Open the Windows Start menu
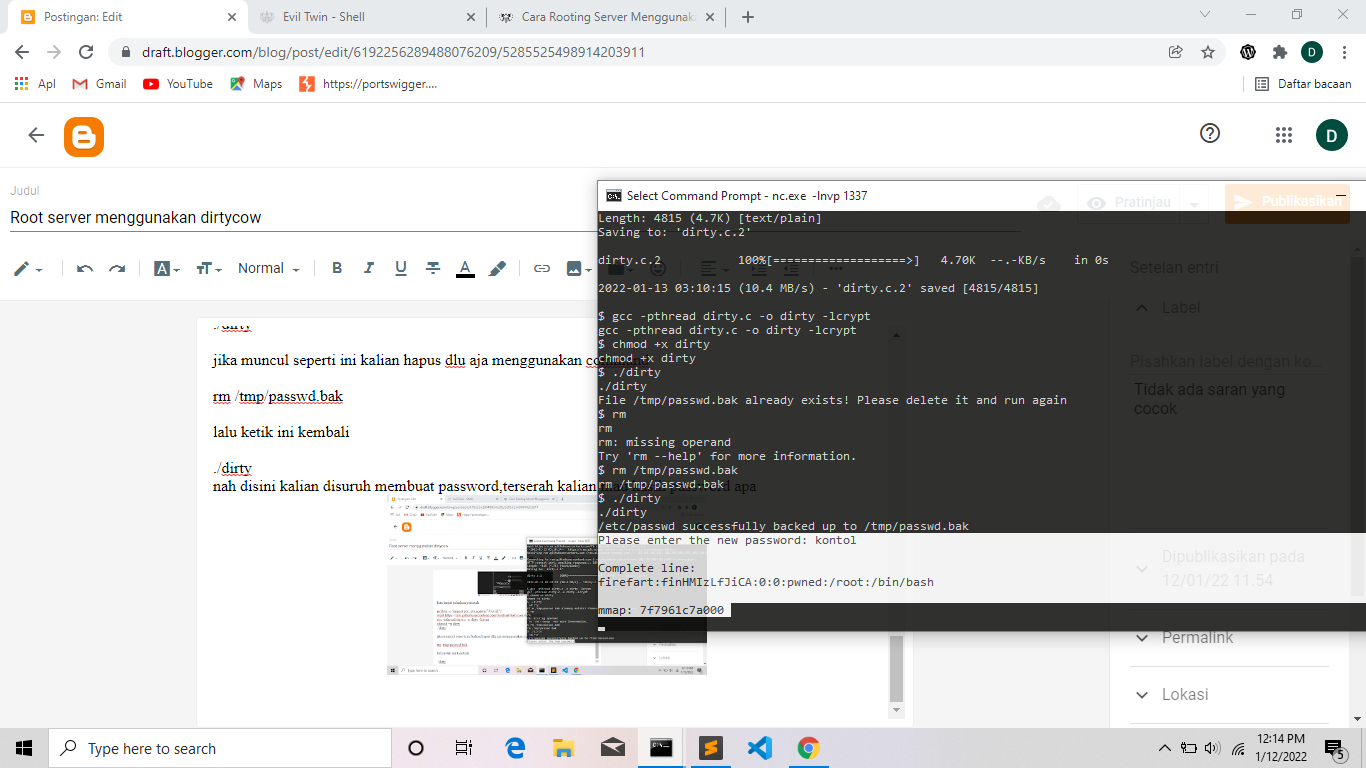This screenshot has height=768, width=1366. pyautogui.click(x=24, y=748)
